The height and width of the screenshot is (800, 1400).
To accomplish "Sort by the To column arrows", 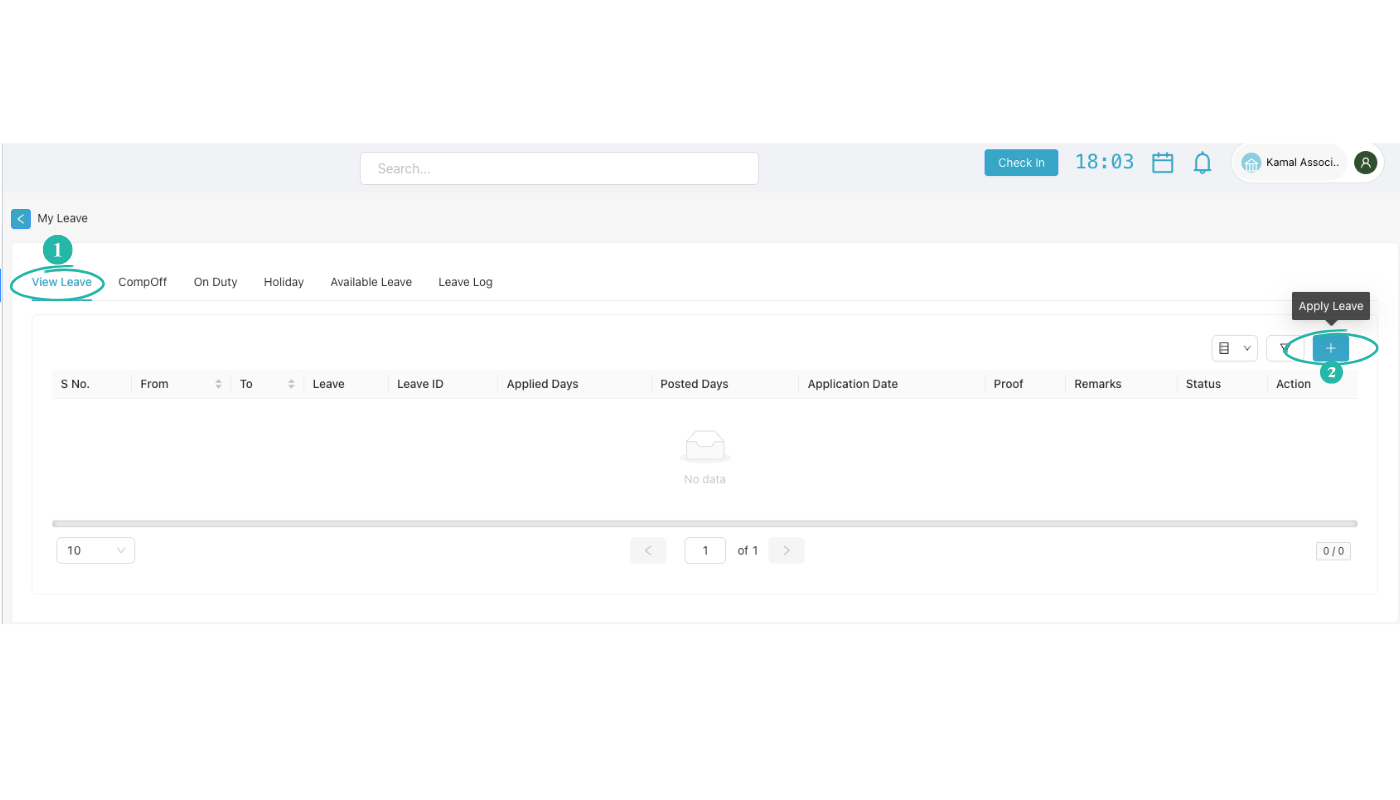I will 291,384.
